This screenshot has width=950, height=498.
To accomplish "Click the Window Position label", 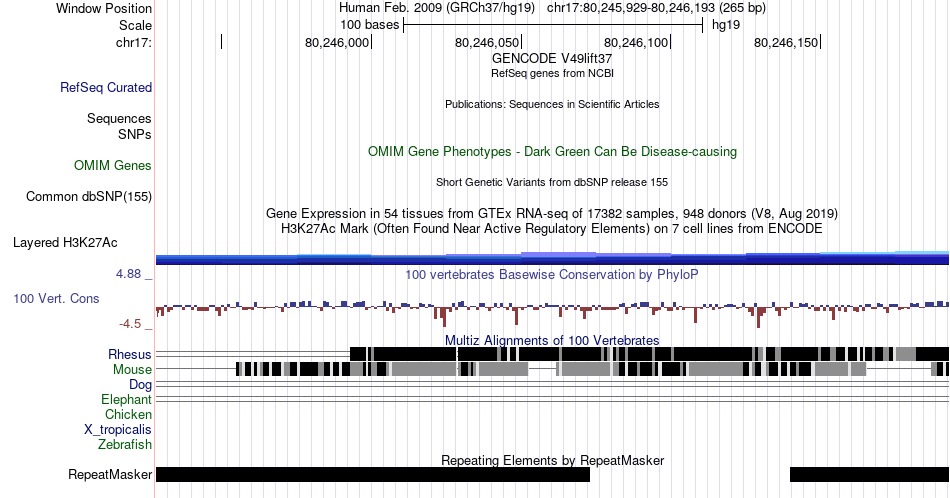I will [x=104, y=8].
